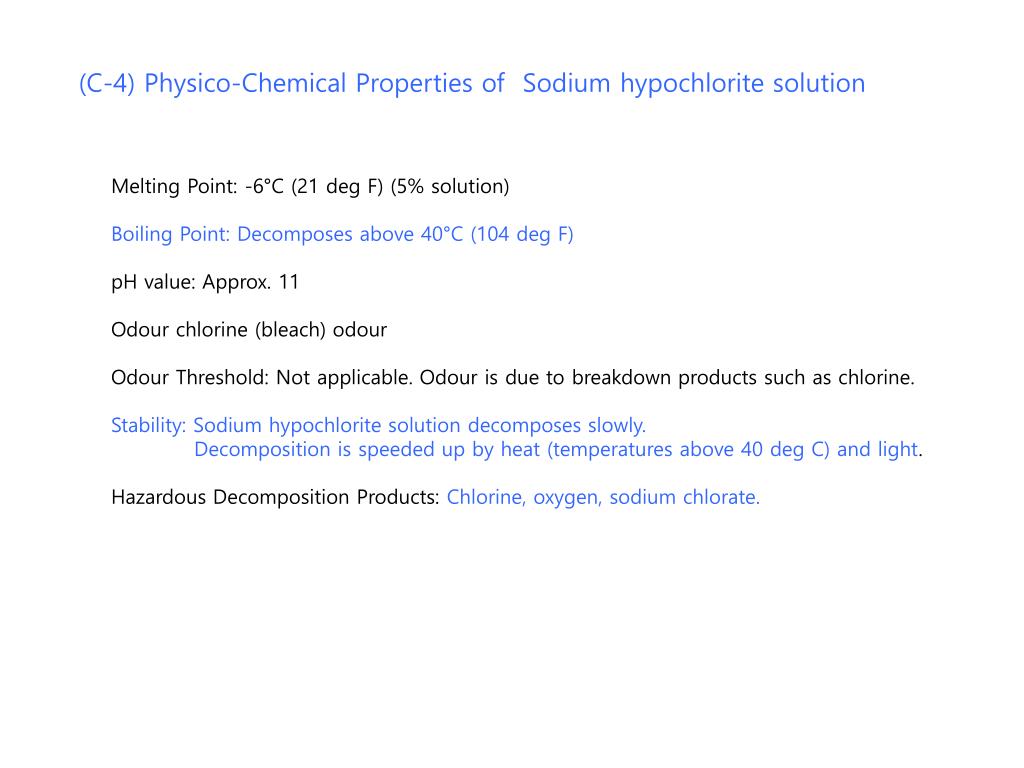Click the word Stability:
Viewport: 1024px width, 768px height.
149,426
